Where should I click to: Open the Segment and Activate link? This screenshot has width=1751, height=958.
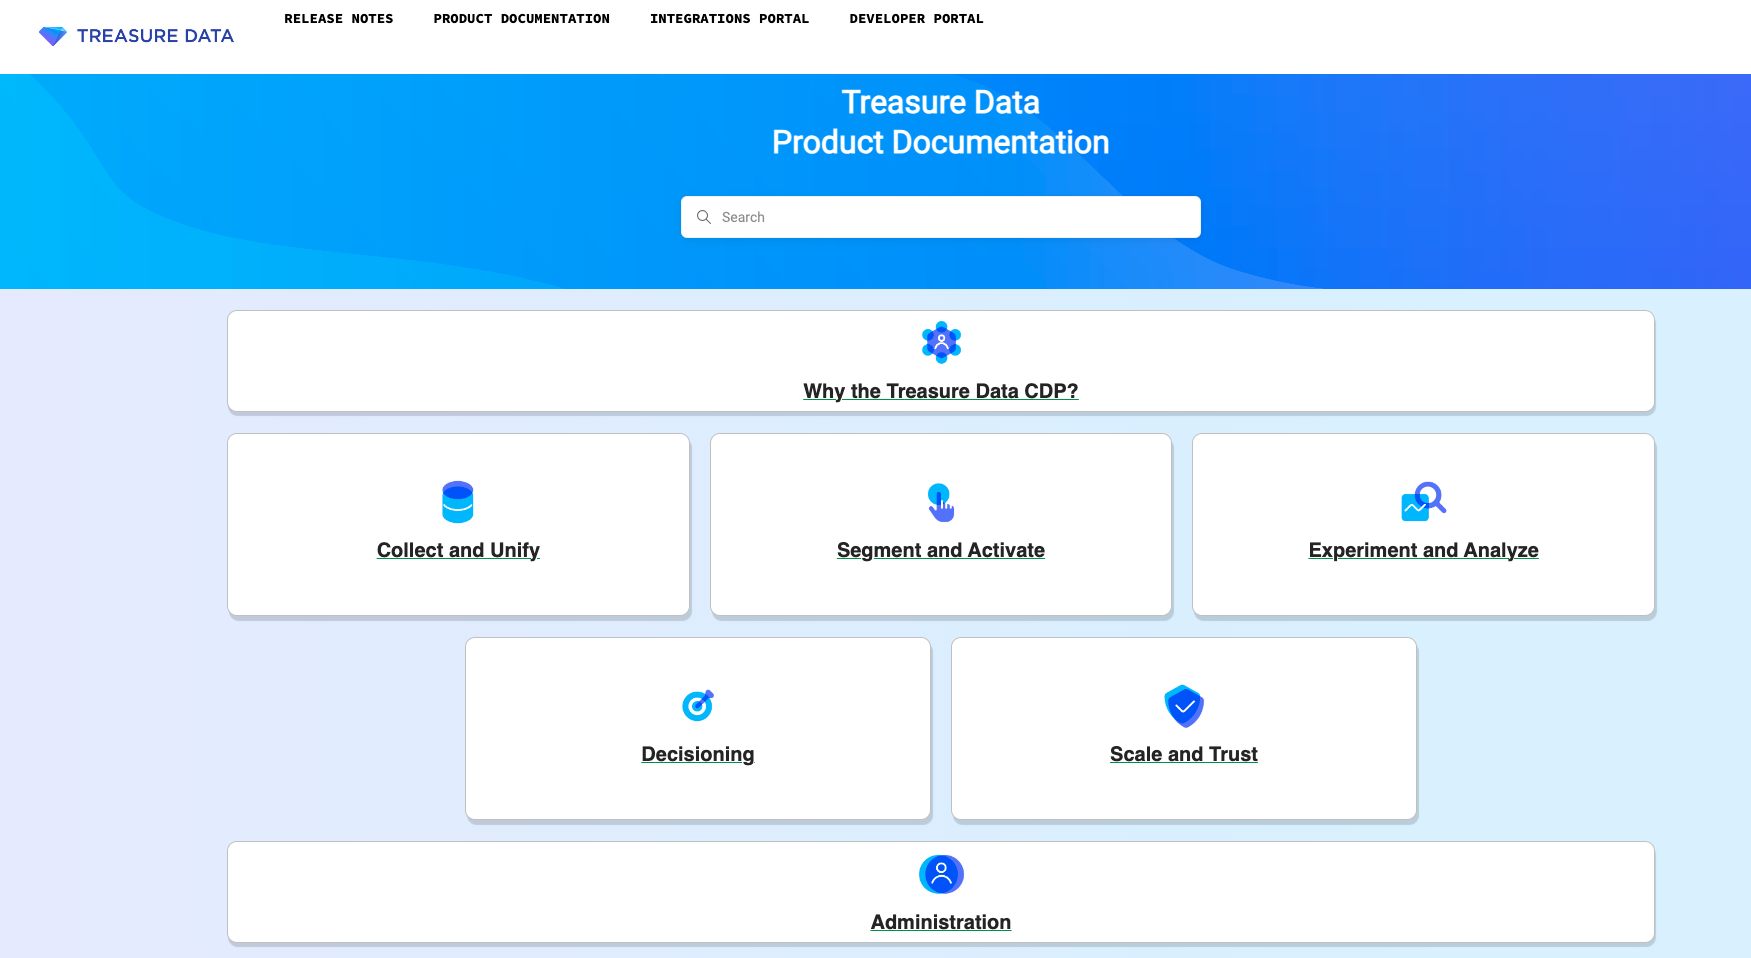point(940,550)
